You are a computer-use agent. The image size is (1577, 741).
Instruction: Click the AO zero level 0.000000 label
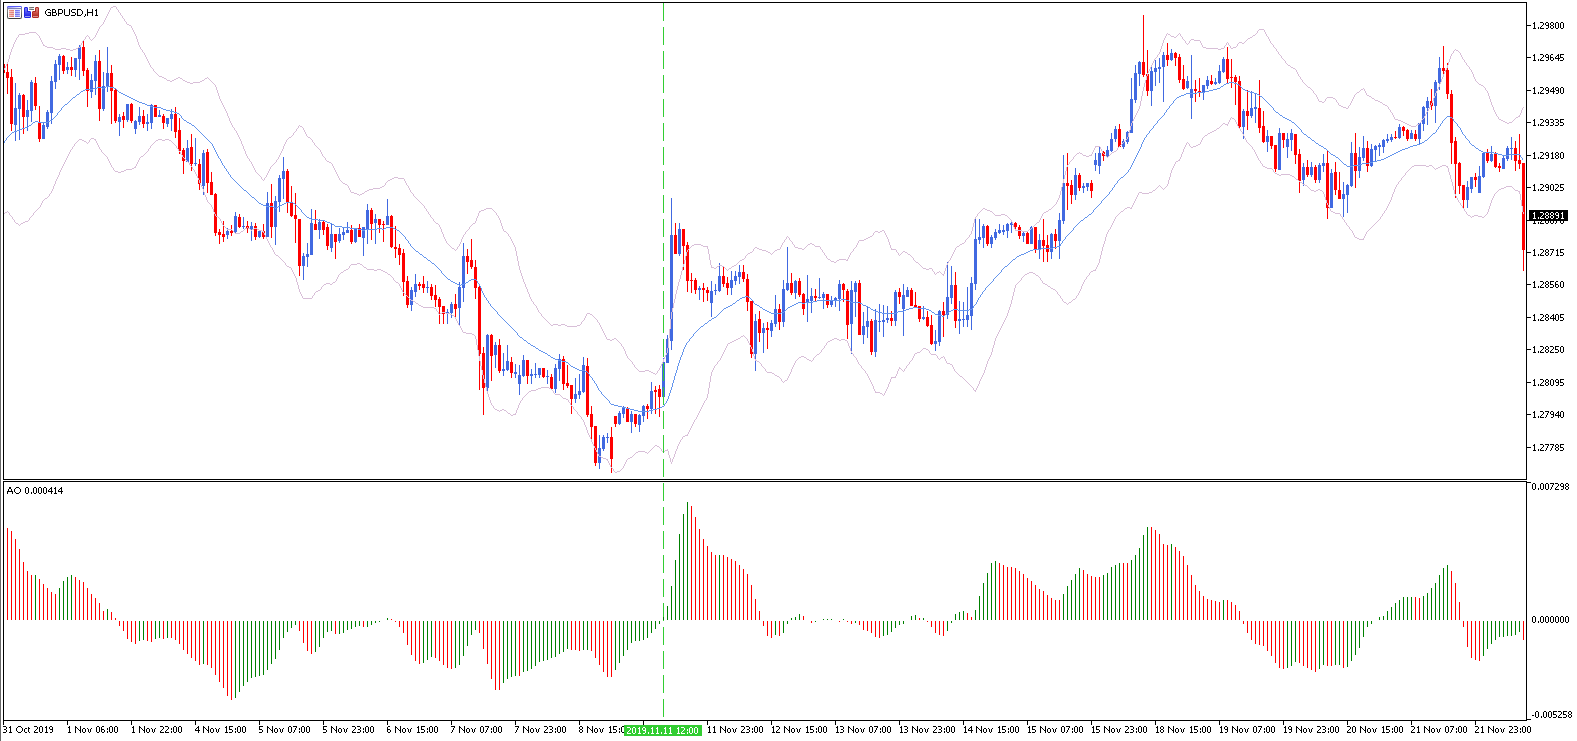pos(1550,620)
